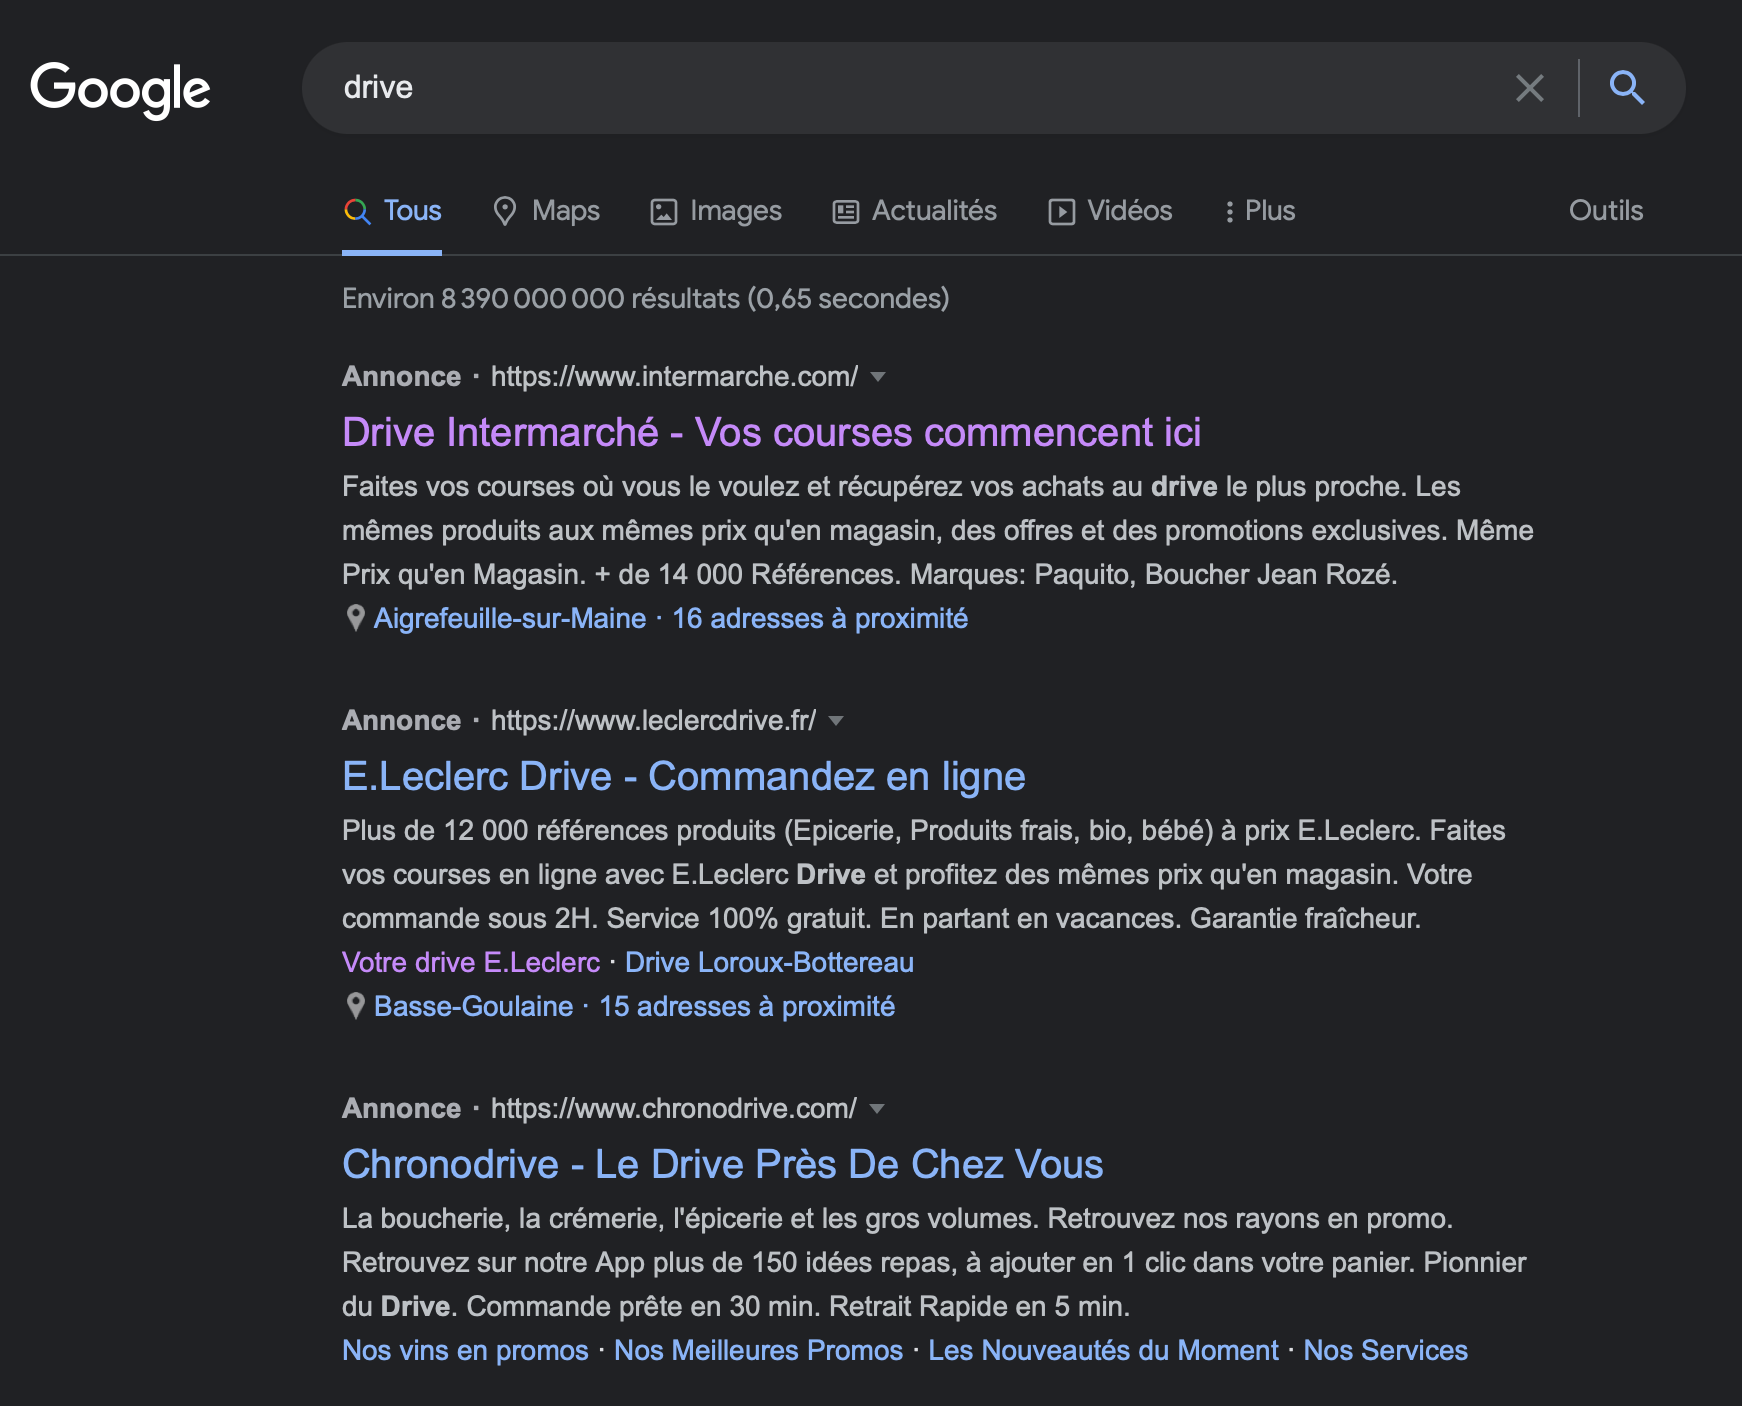Click 15 adresses à proximité link
This screenshot has height=1406, width=1742.
tap(747, 1006)
